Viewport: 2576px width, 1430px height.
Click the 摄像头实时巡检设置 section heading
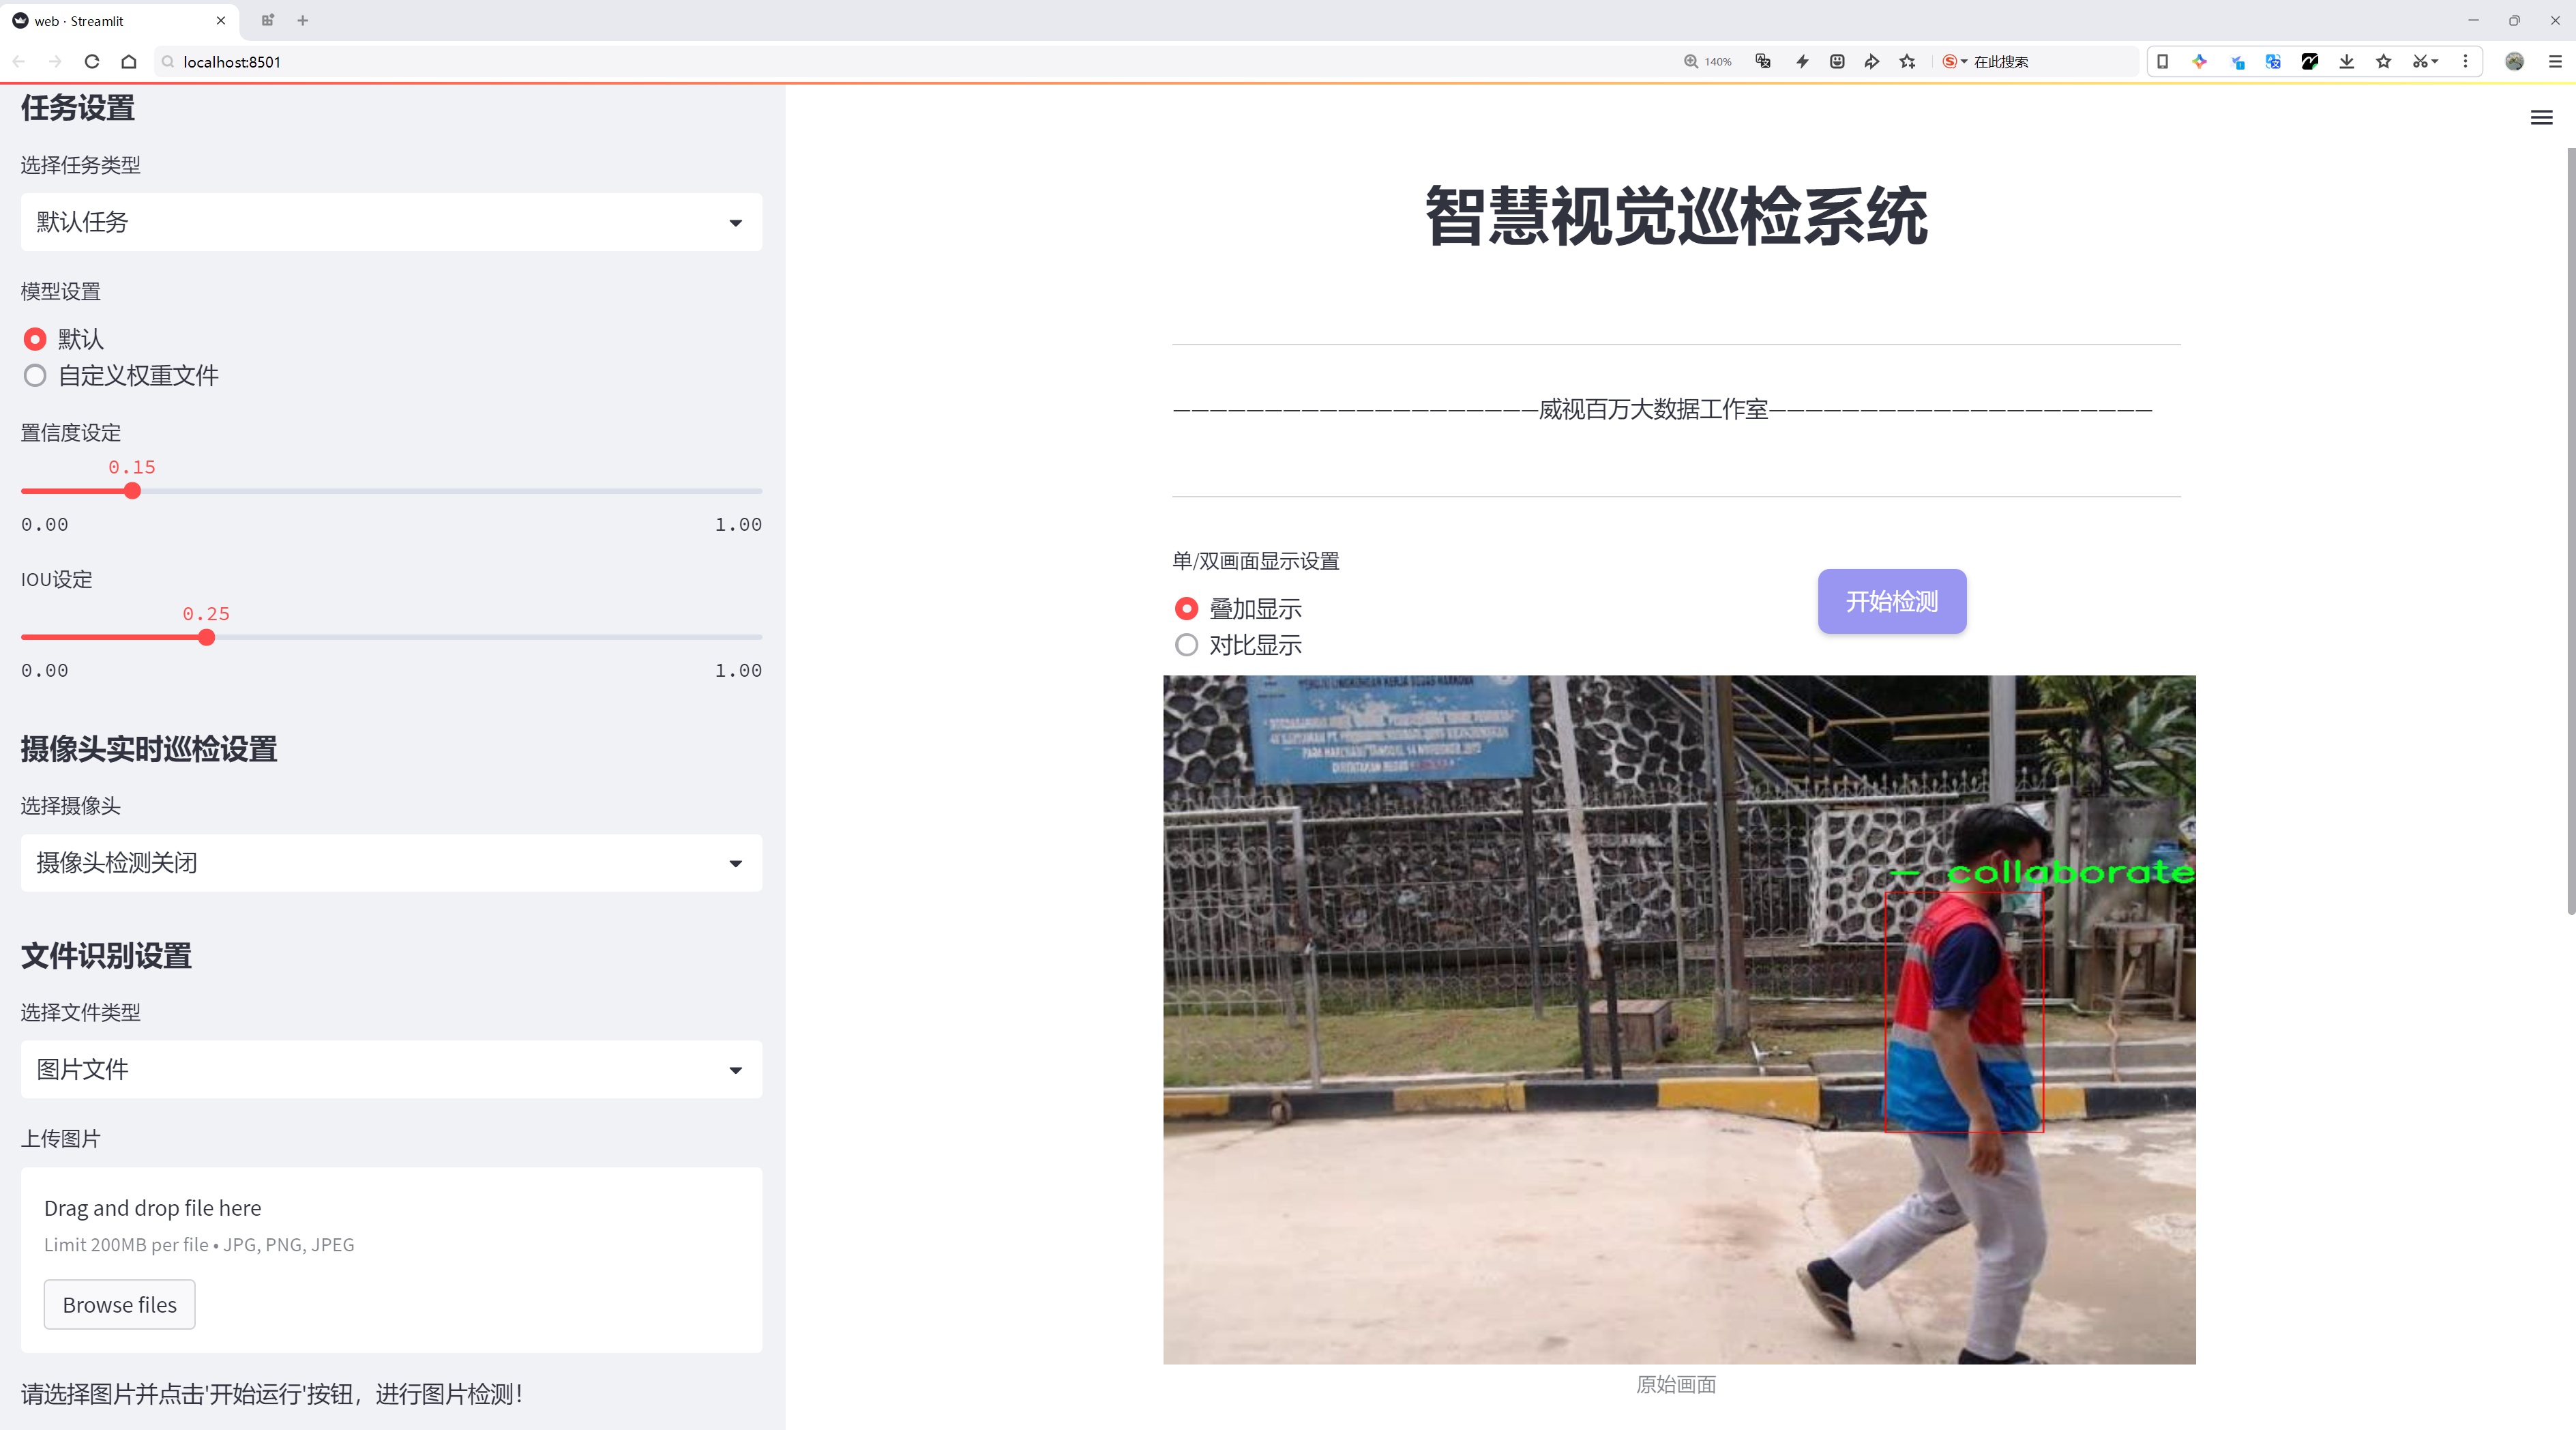click(149, 749)
